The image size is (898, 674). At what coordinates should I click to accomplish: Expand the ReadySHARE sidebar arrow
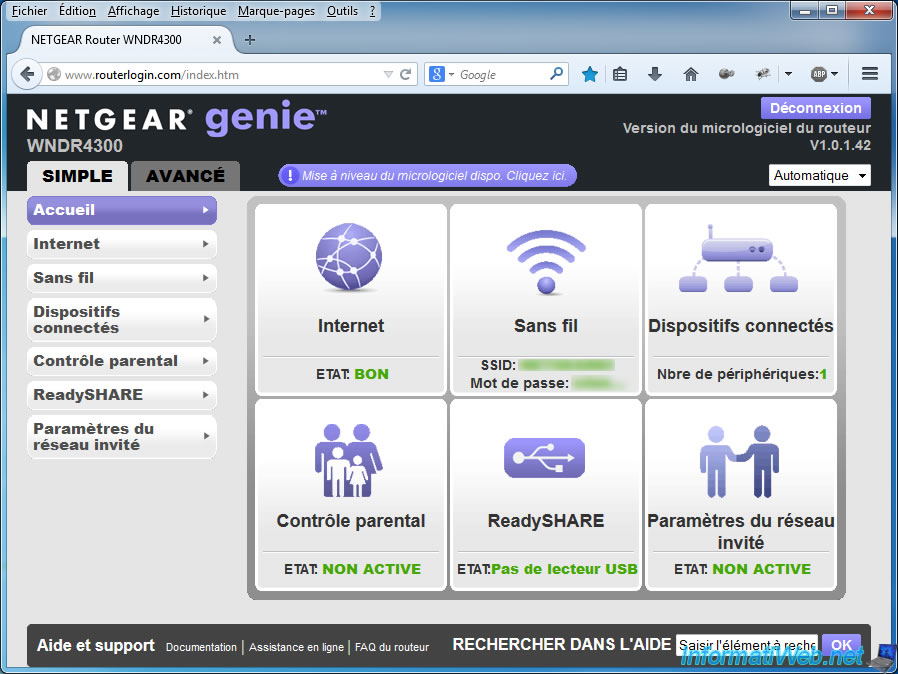[206, 395]
